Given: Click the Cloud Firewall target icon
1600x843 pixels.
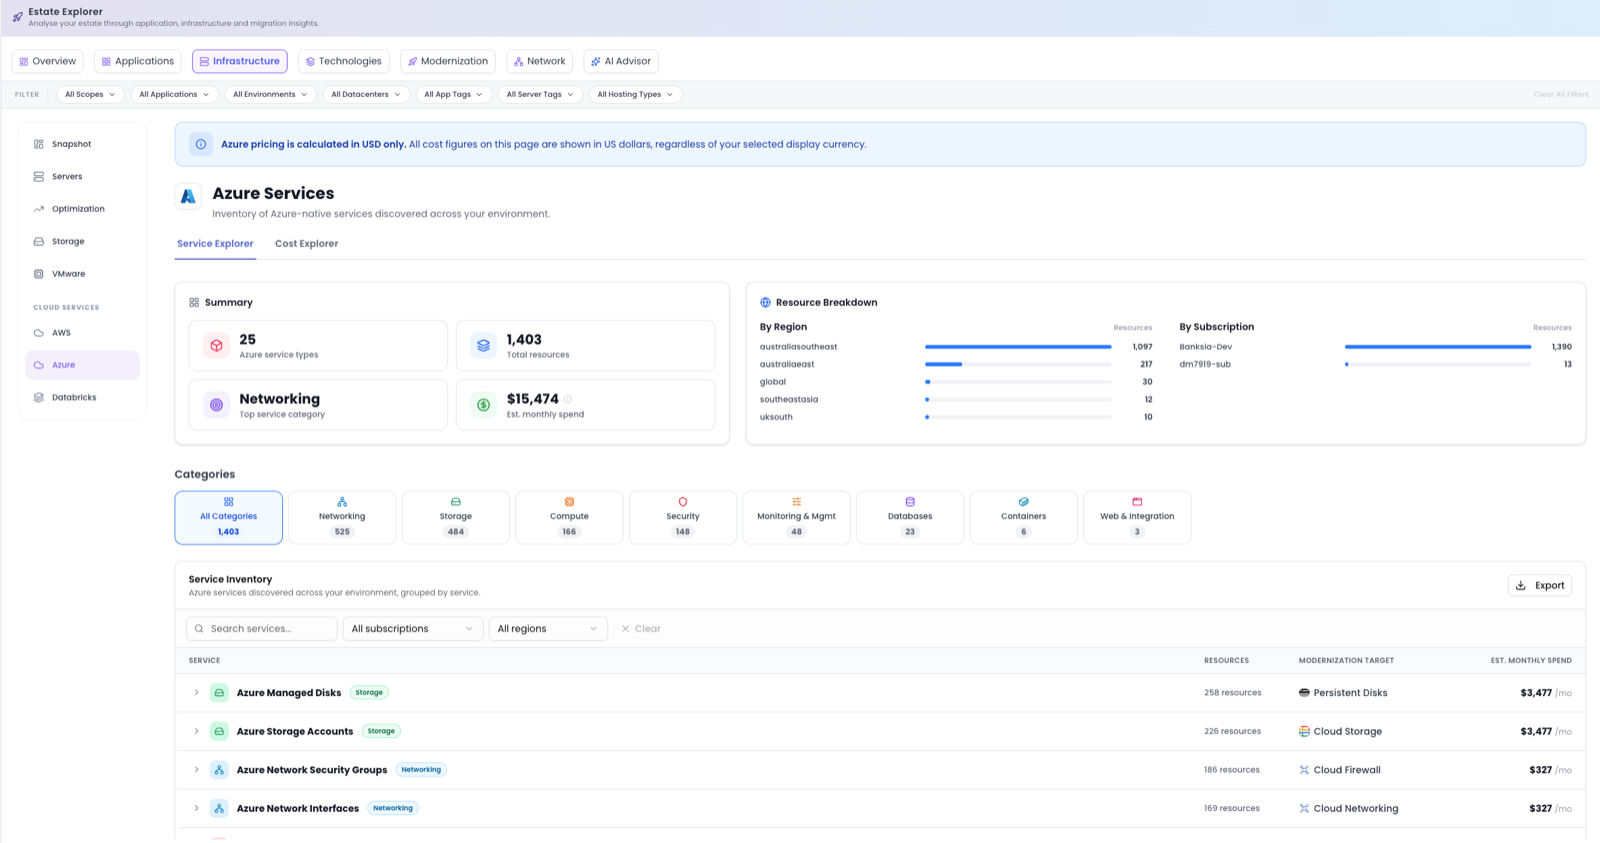Looking at the screenshot, I should 1304,770.
